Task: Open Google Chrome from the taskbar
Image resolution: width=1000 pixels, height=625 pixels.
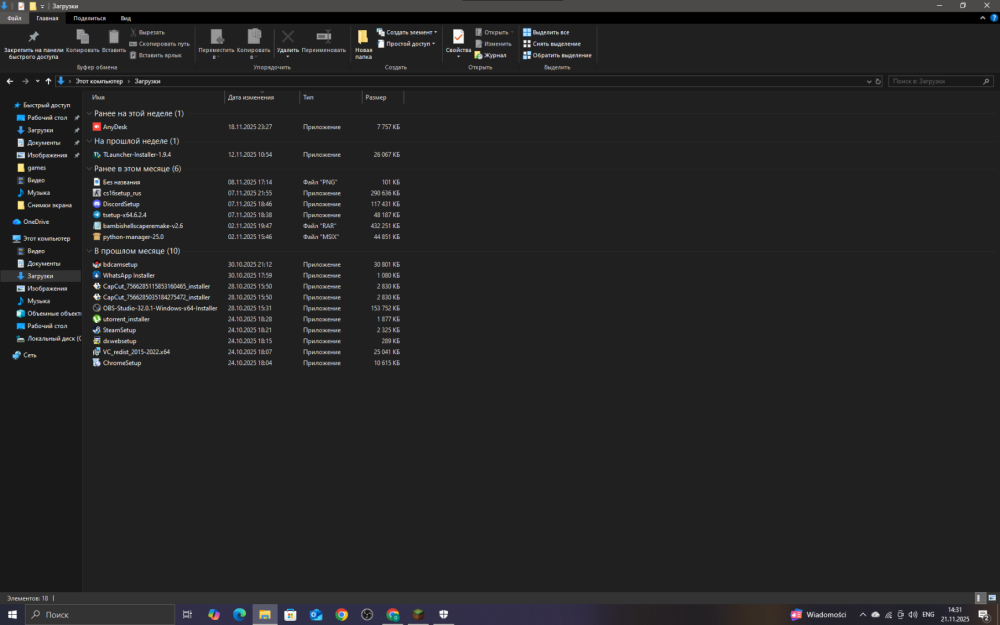Action: (x=341, y=614)
